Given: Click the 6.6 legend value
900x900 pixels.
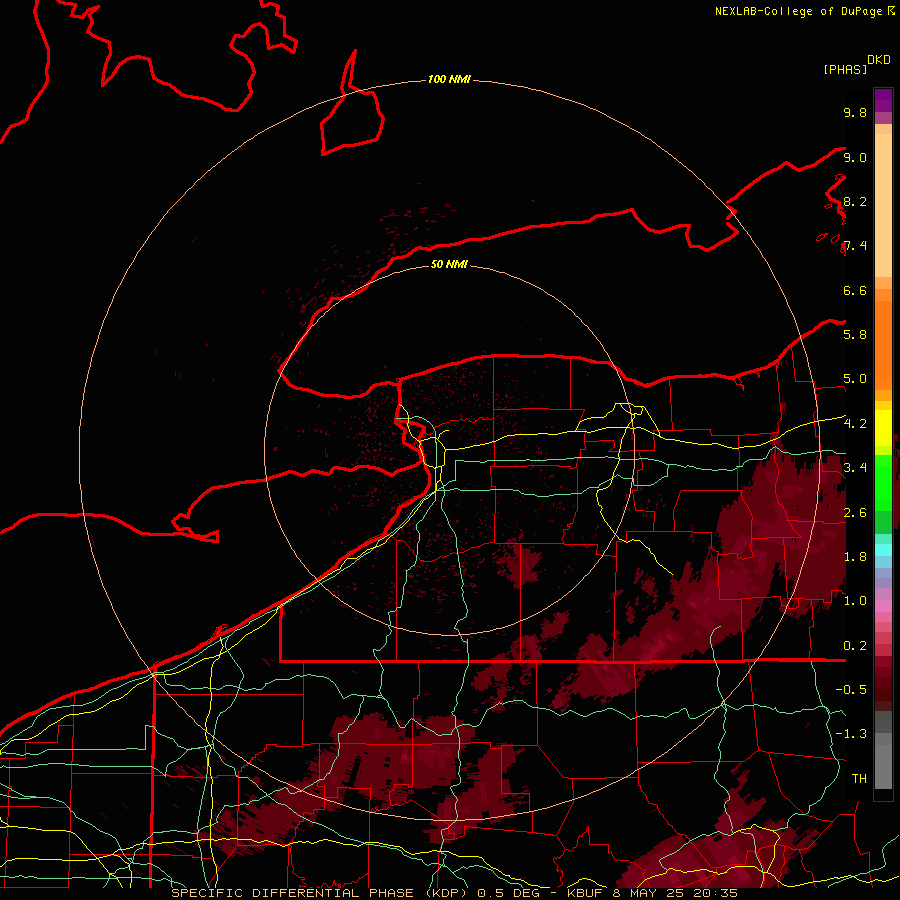Looking at the screenshot, I should [855, 290].
